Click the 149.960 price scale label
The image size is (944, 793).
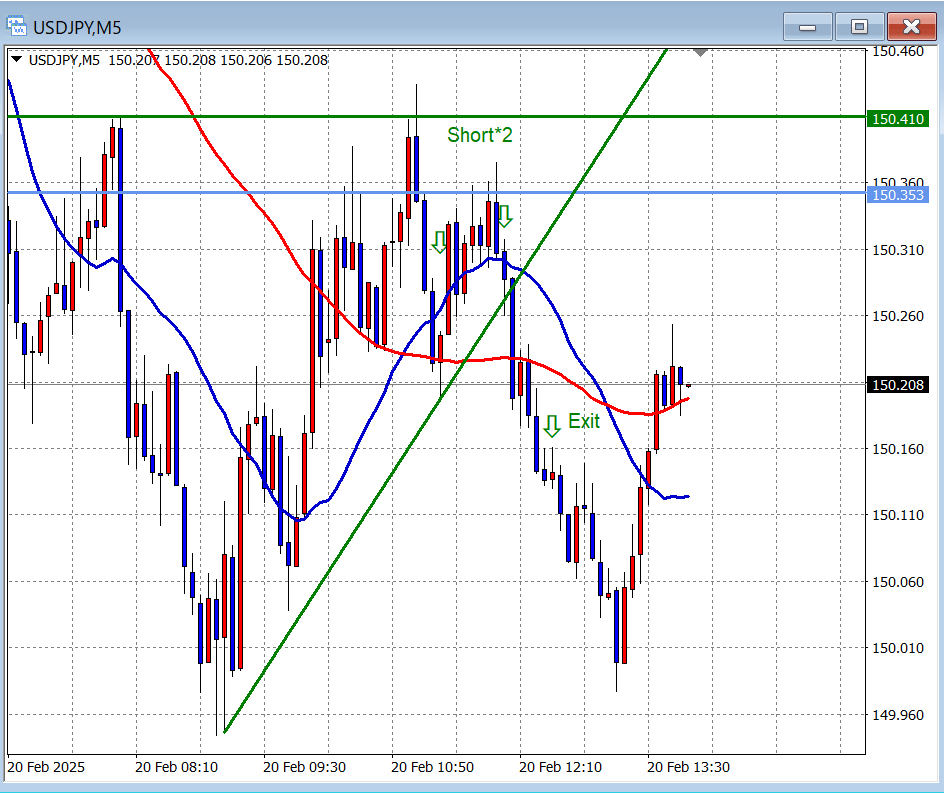point(897,714)
